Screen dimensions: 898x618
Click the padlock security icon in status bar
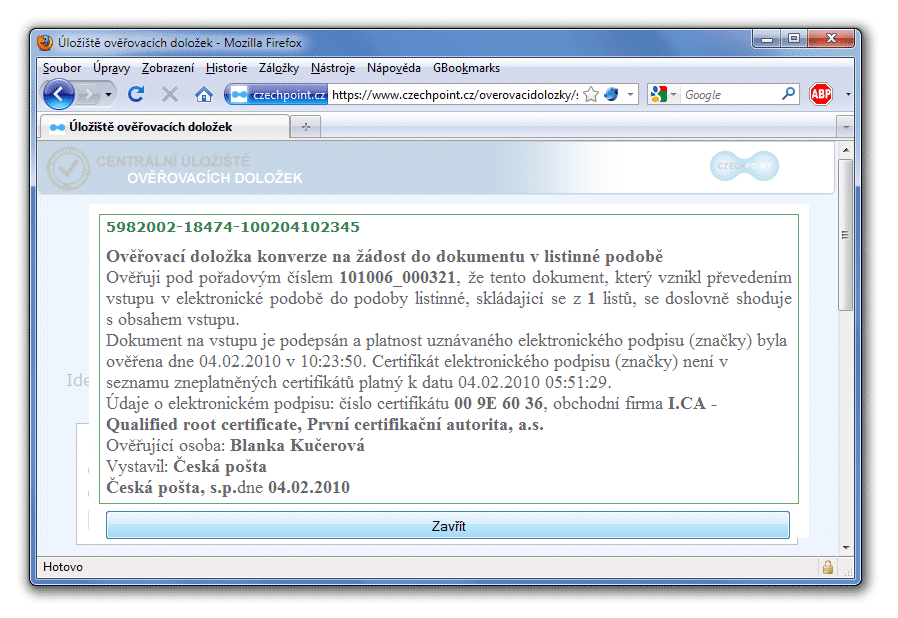(x=828, y=567)
